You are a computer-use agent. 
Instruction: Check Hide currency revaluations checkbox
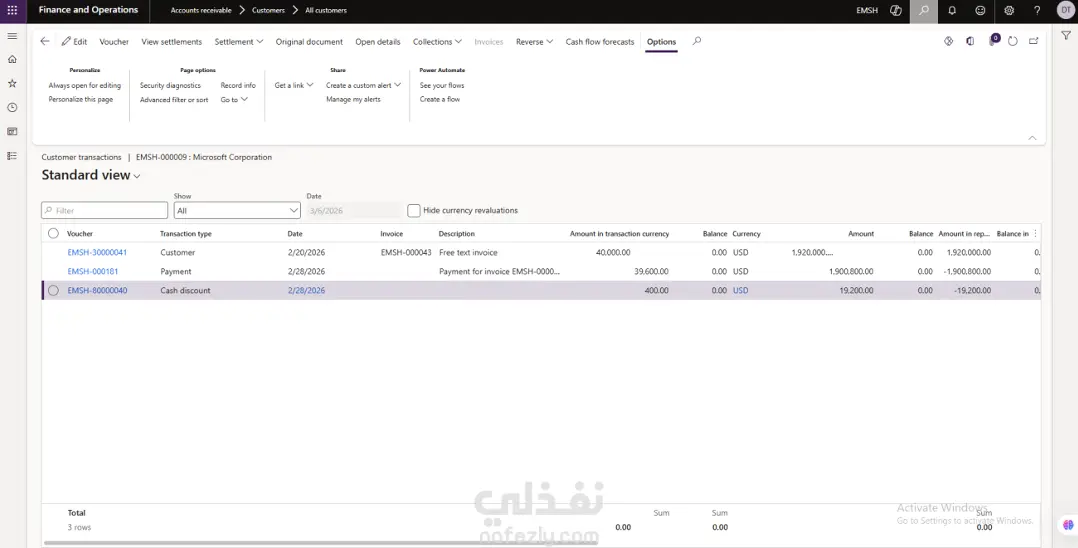click(x=414, y=210)
